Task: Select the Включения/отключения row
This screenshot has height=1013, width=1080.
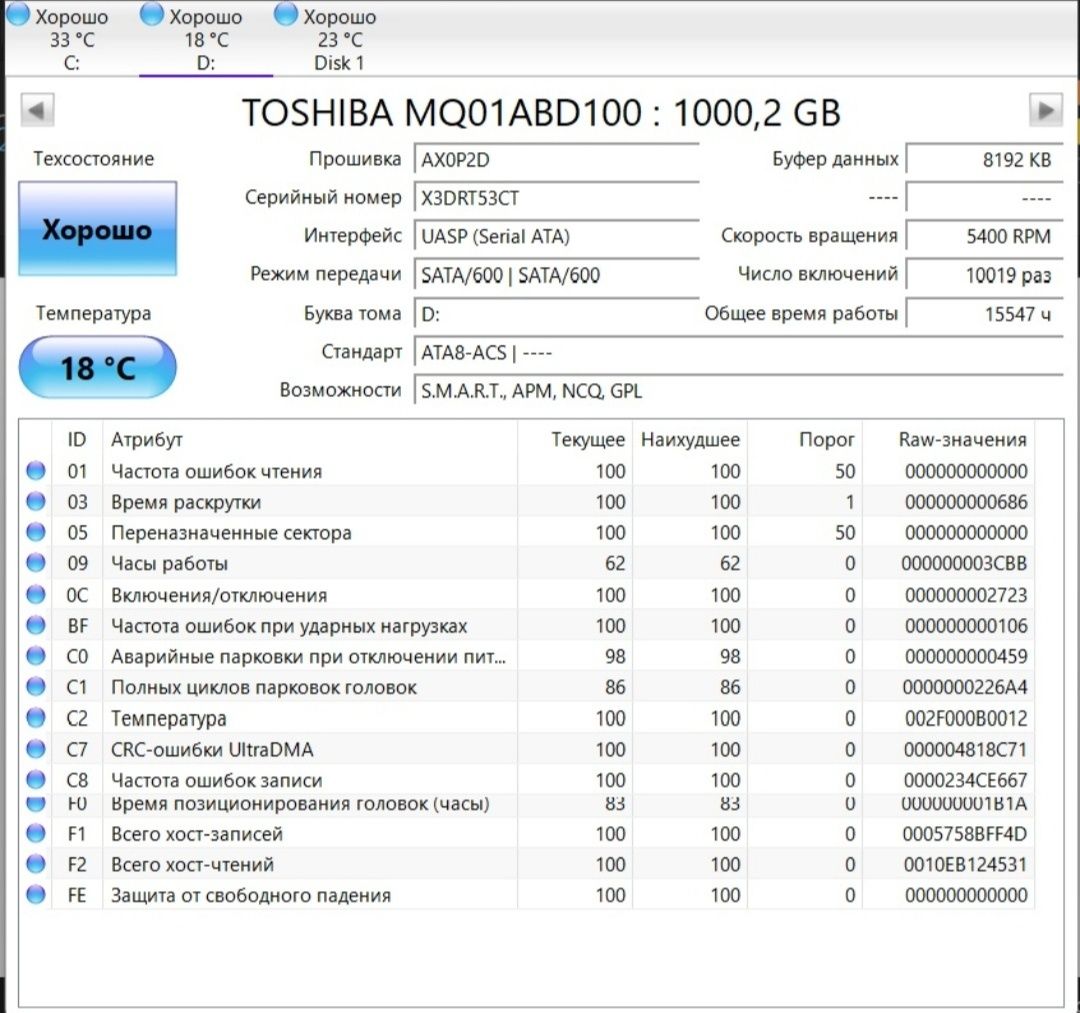Action: tap(527, 594)
